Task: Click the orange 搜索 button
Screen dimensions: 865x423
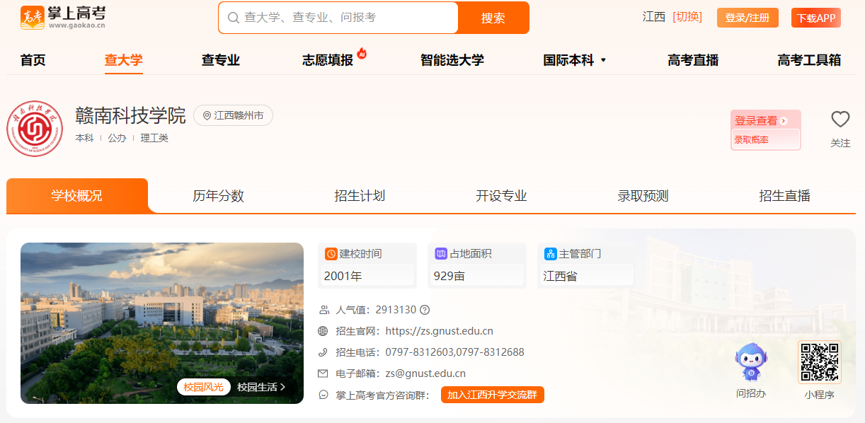Action: coord(493,18)
